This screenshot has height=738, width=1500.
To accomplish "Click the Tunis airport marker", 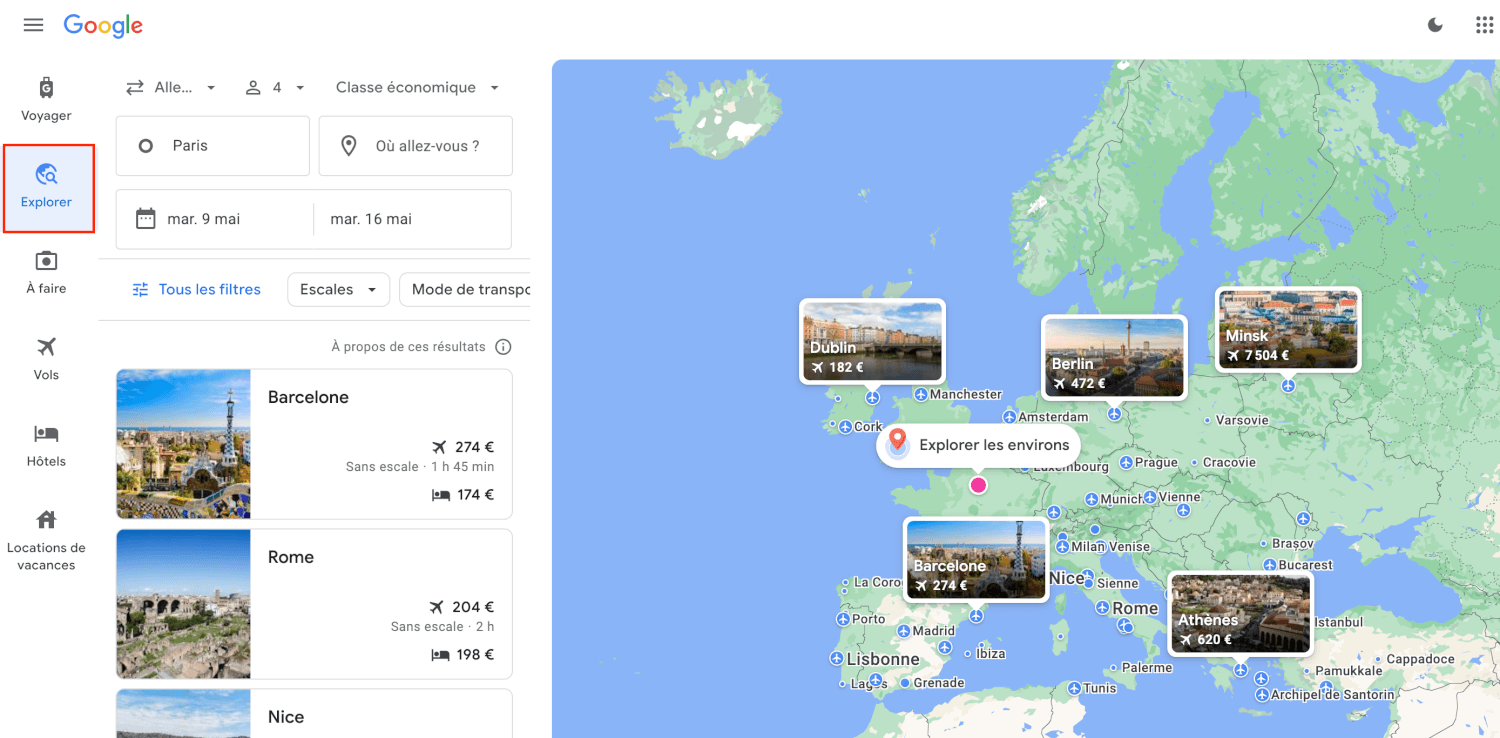I will (x=1075, y=688).
